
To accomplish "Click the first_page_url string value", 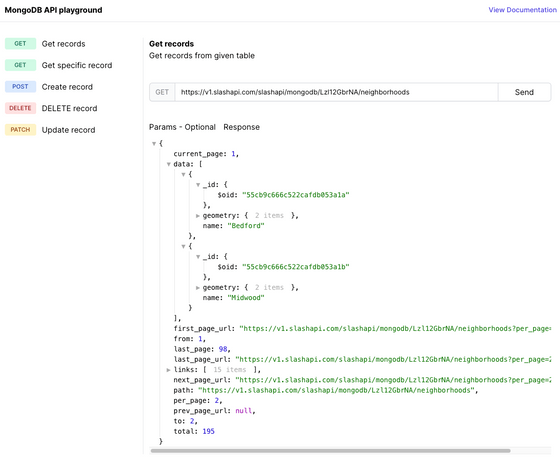I will 395,329.
